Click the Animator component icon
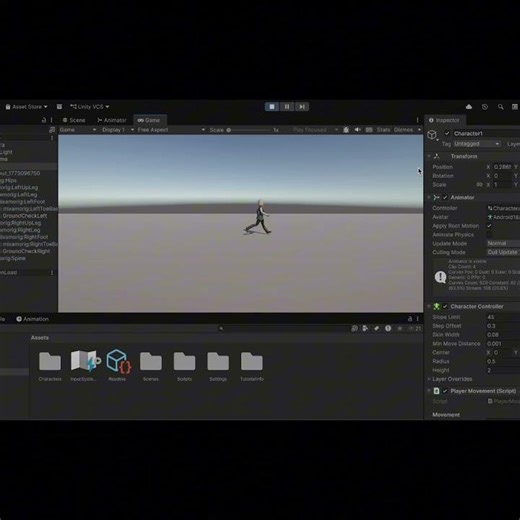The width and height of the screenshot is (520, 520). [x=437, y=197]
